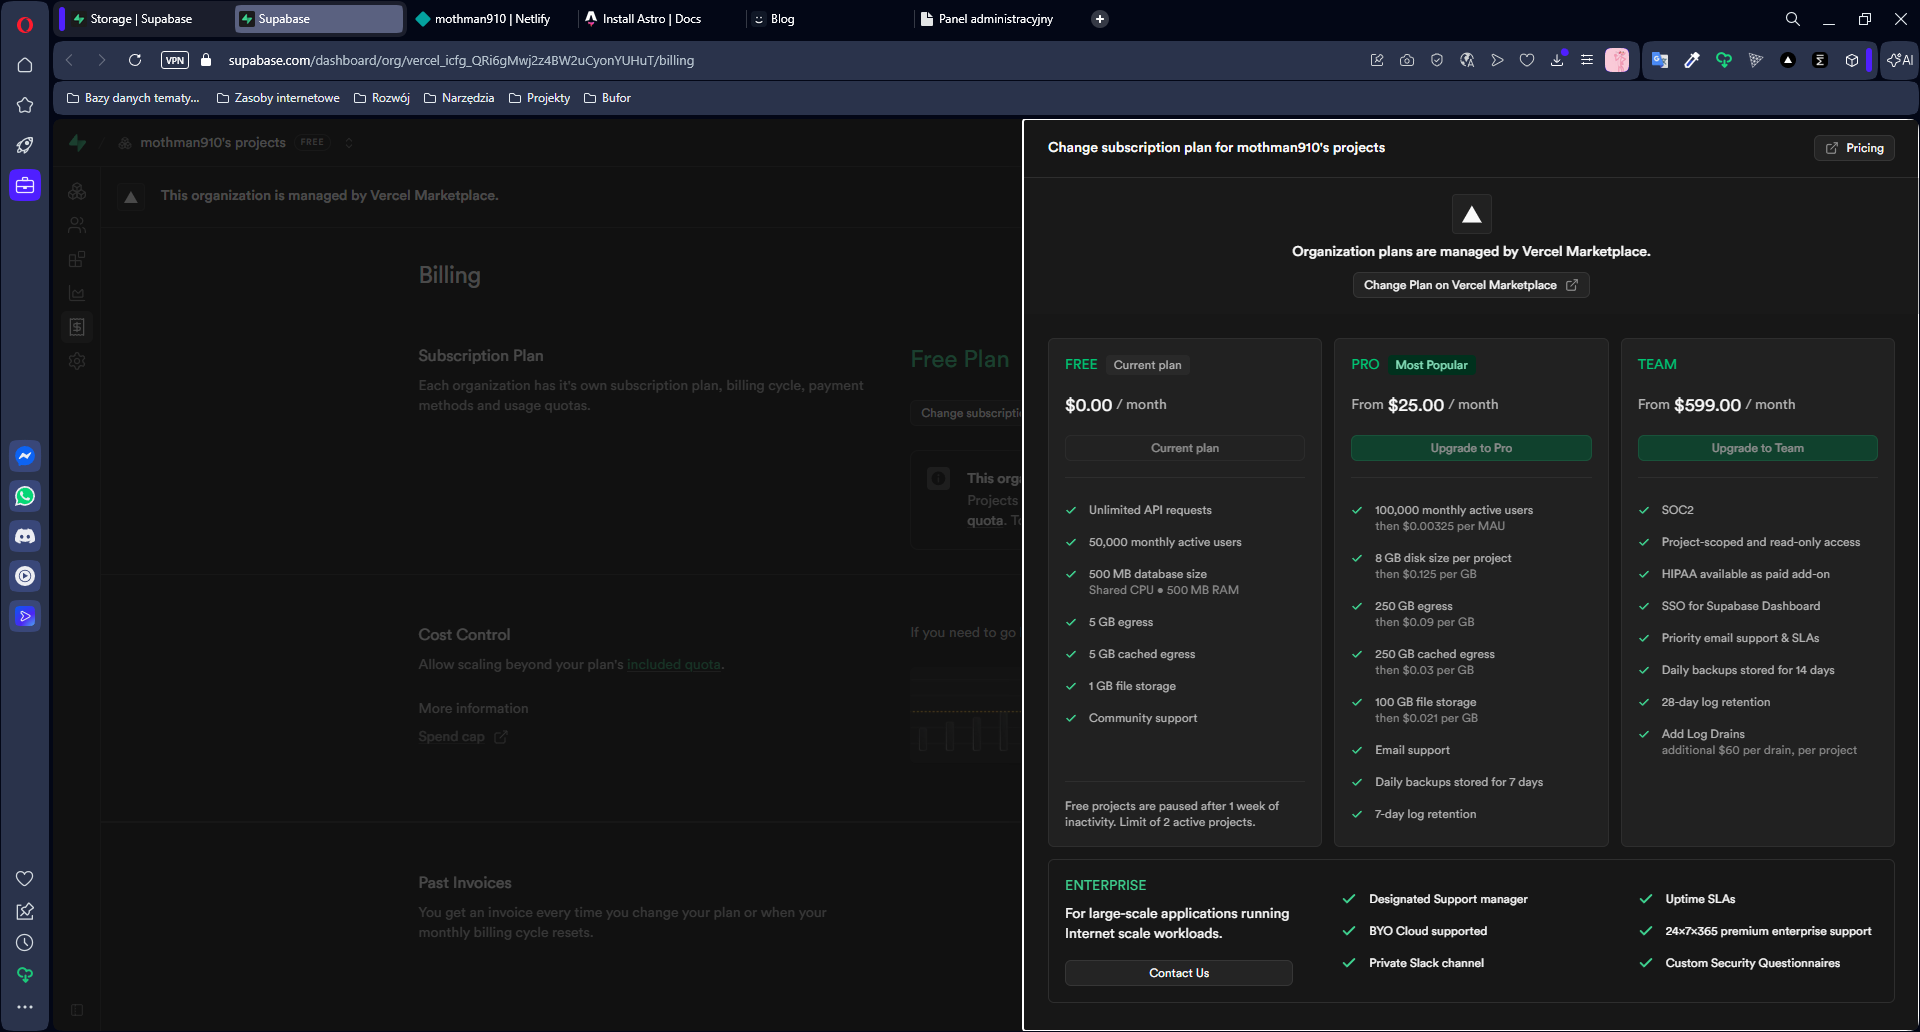Open WhatsApp in the Opera sidebar
This screenshot has height=1032, width=1920.
(25, 496)
